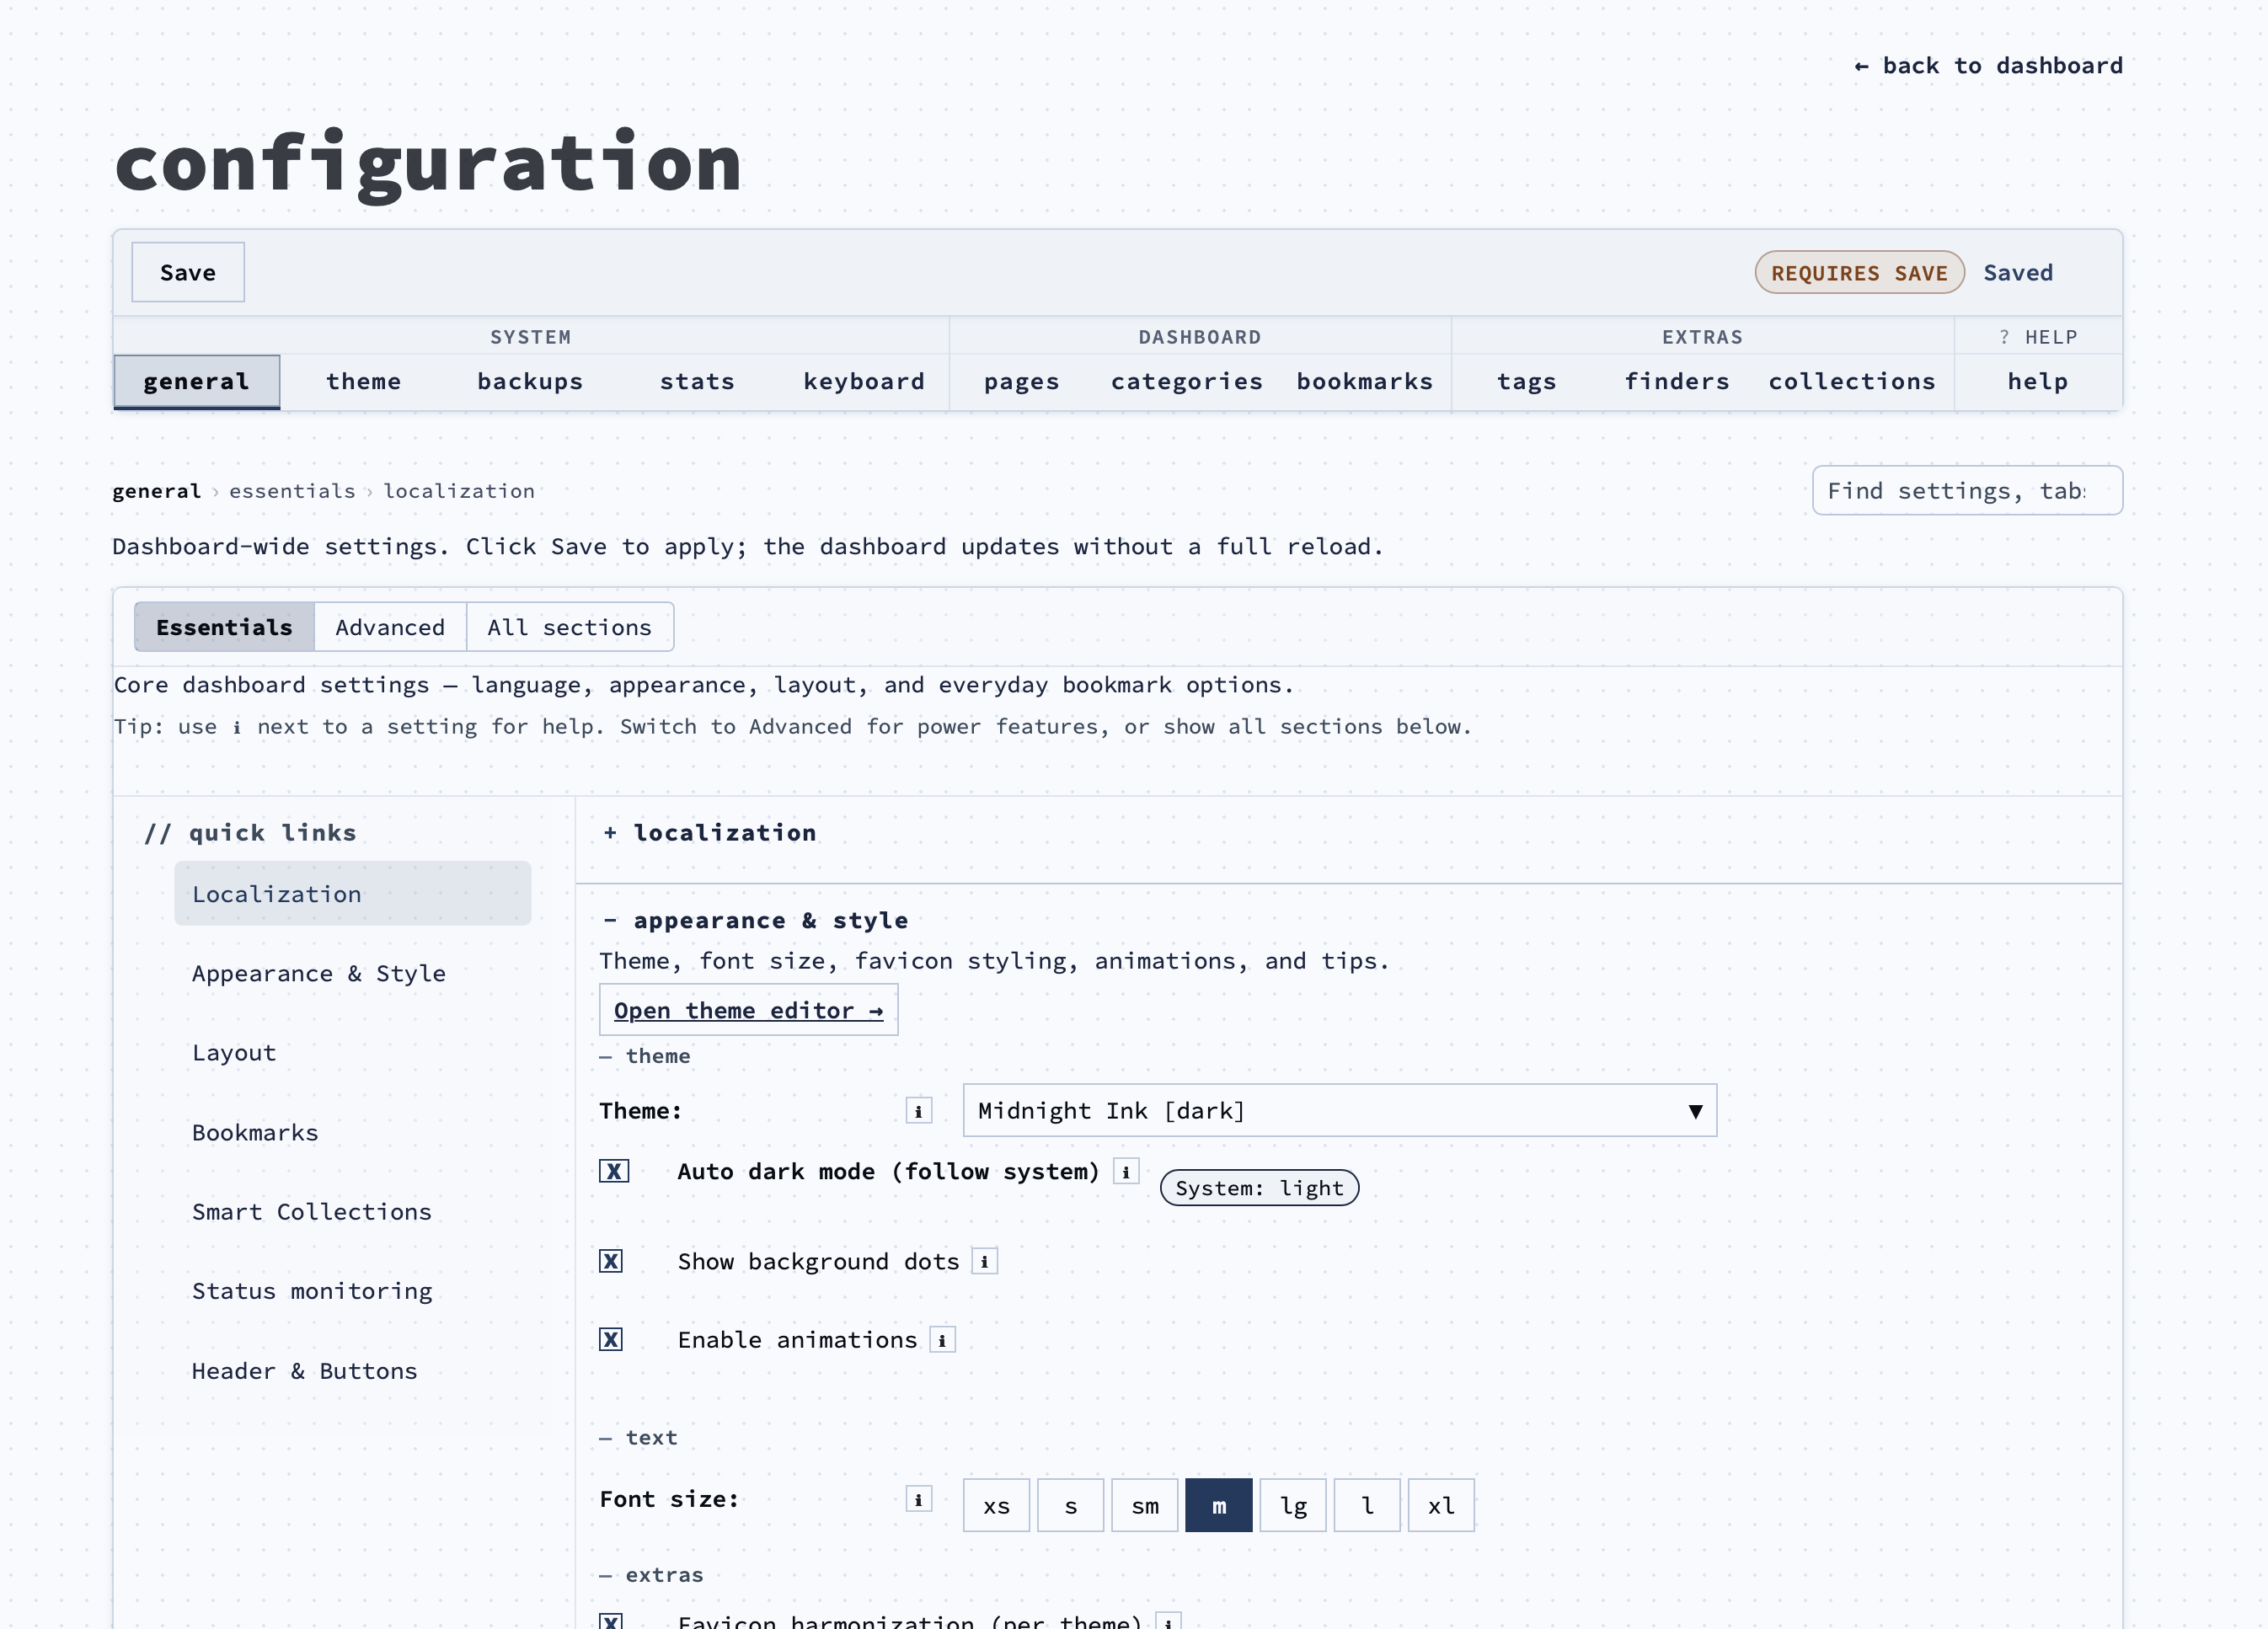This screenshot has width=2268, height=1629.
Task: Disable the Enable animations checkbox
Action: point(611,1339)
